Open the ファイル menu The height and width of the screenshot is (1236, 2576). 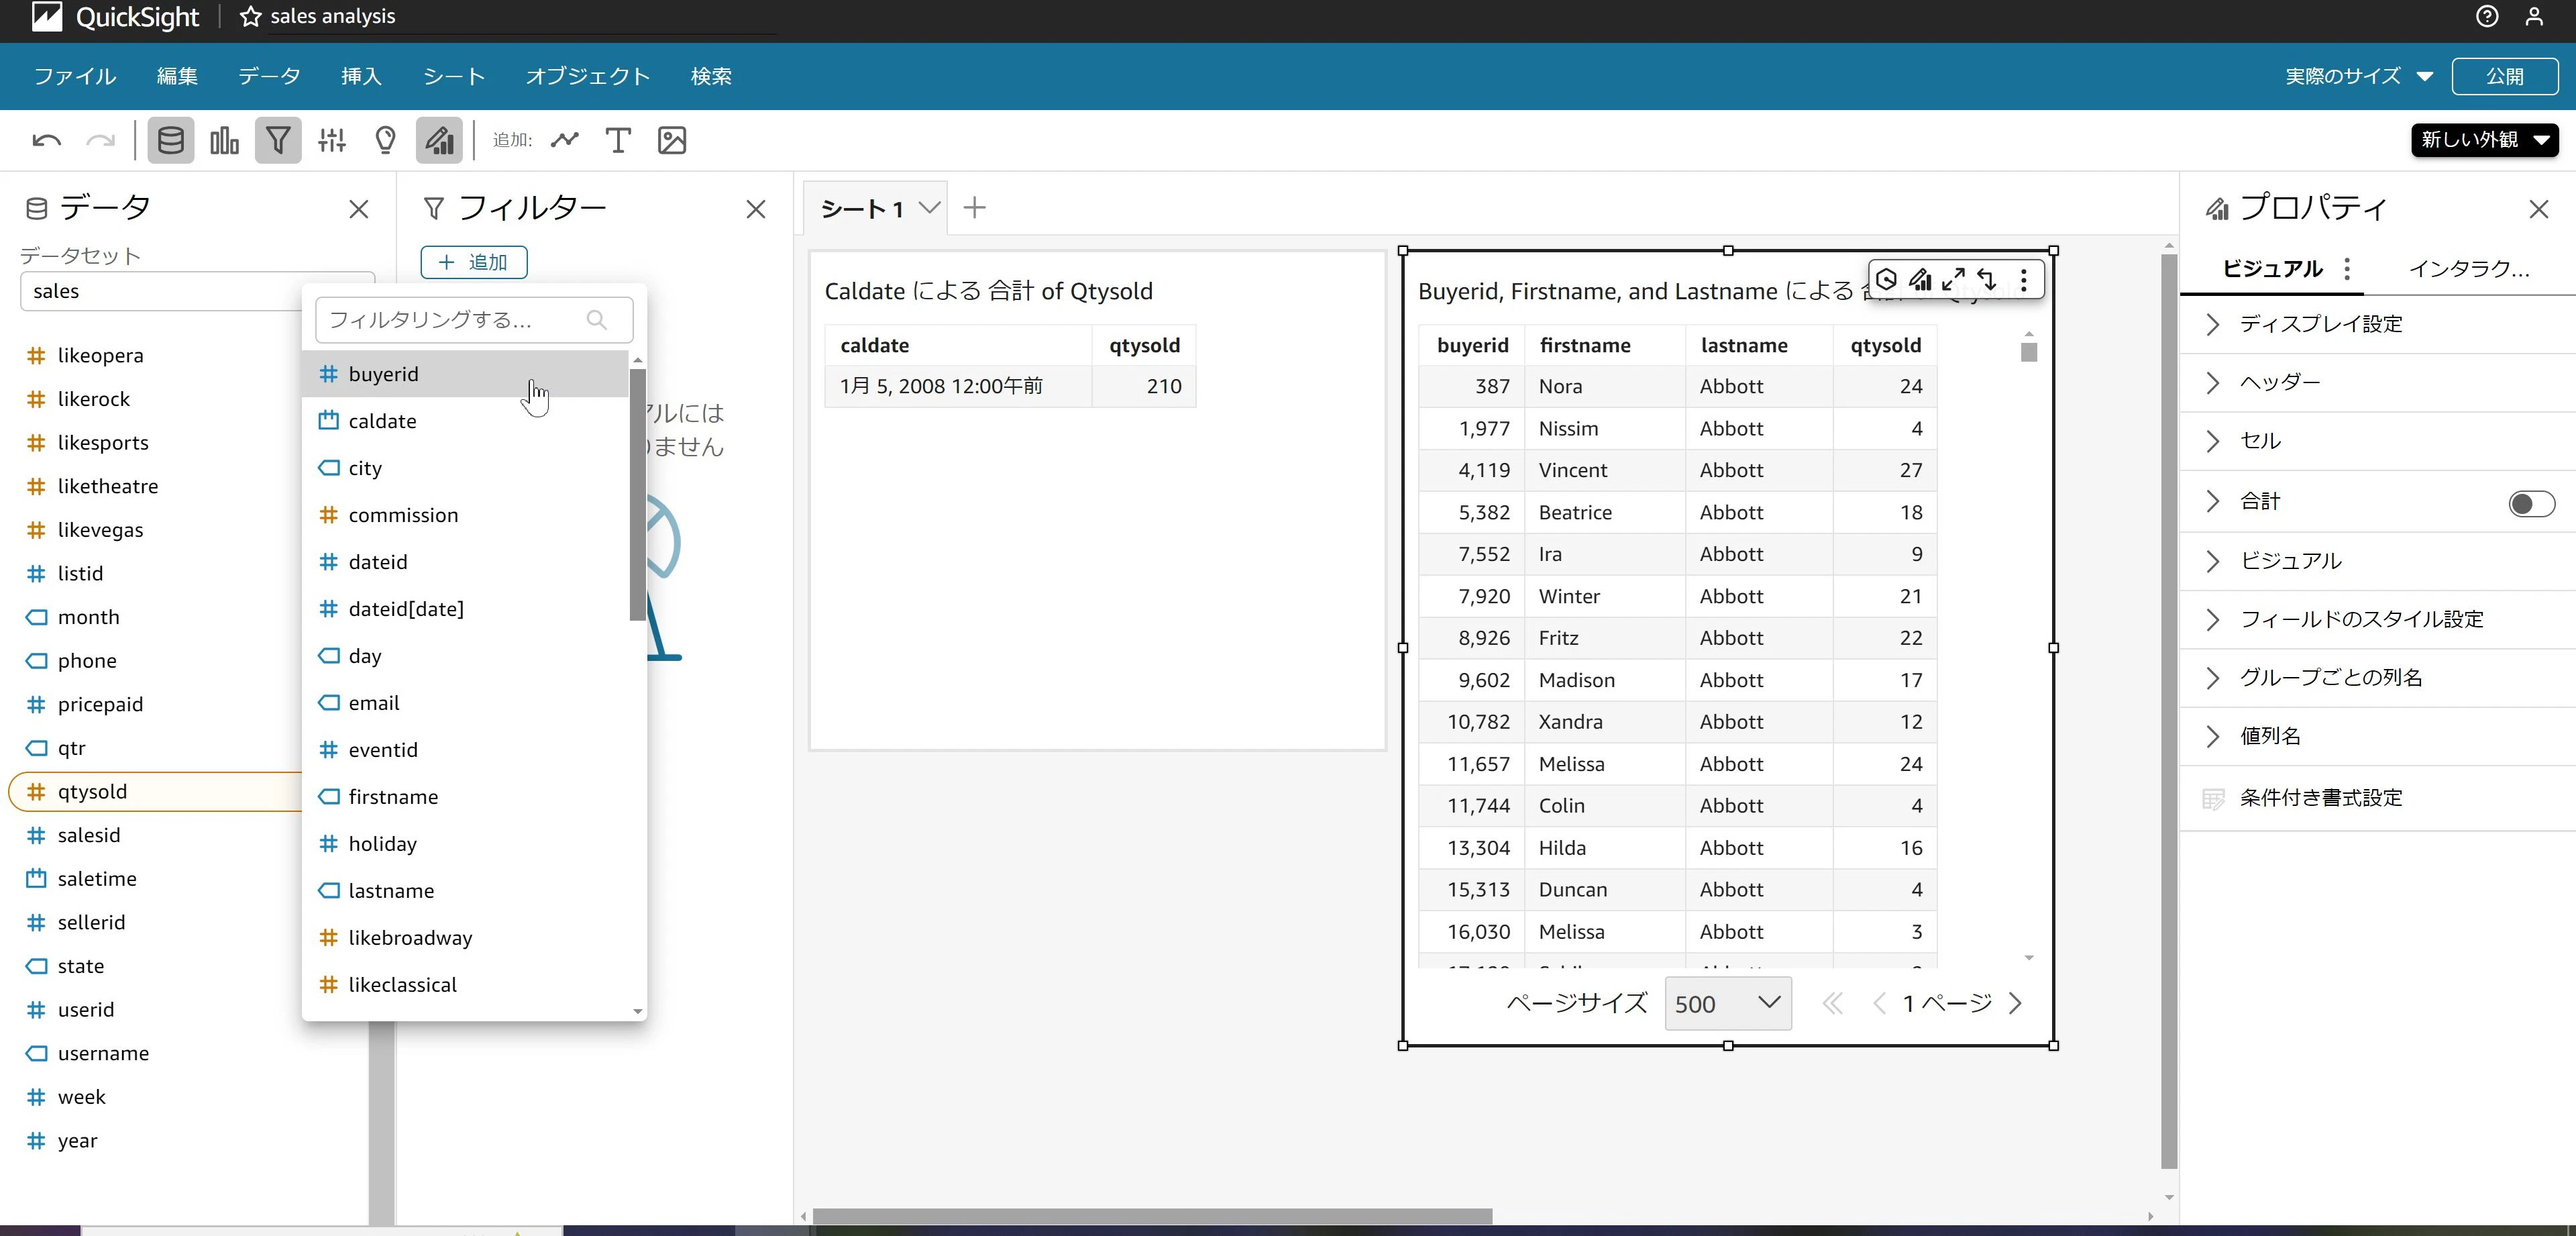(75, 77)
